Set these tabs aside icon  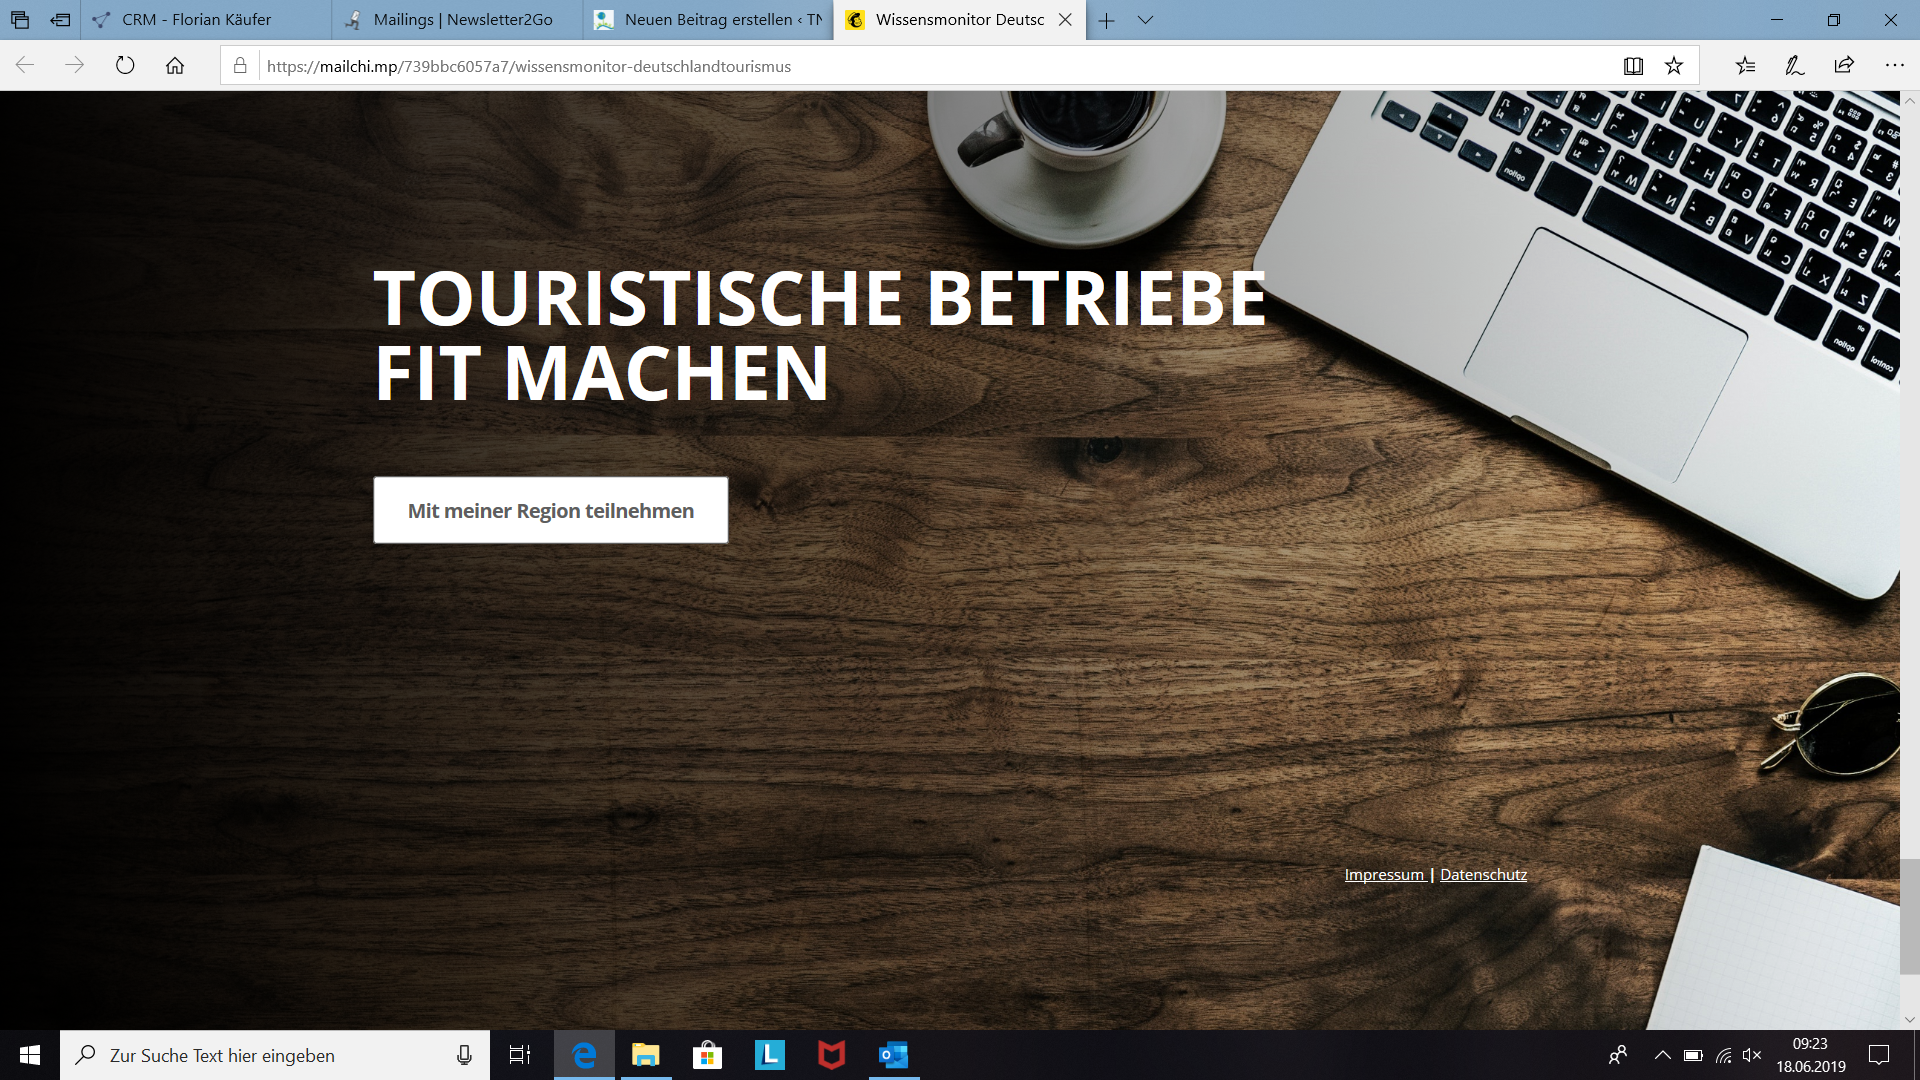(60, 20)
